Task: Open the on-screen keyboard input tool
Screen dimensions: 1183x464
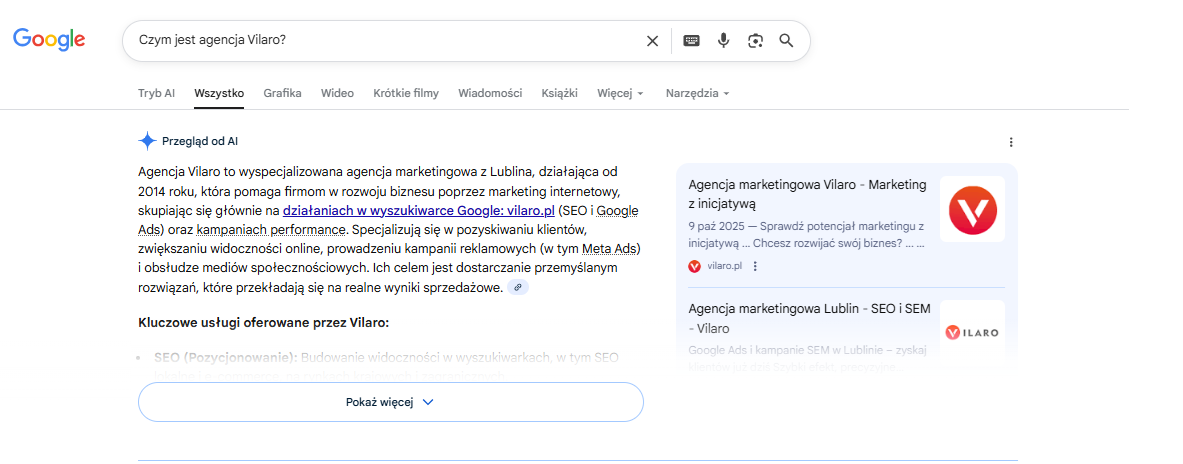Action: pos(692,41)
